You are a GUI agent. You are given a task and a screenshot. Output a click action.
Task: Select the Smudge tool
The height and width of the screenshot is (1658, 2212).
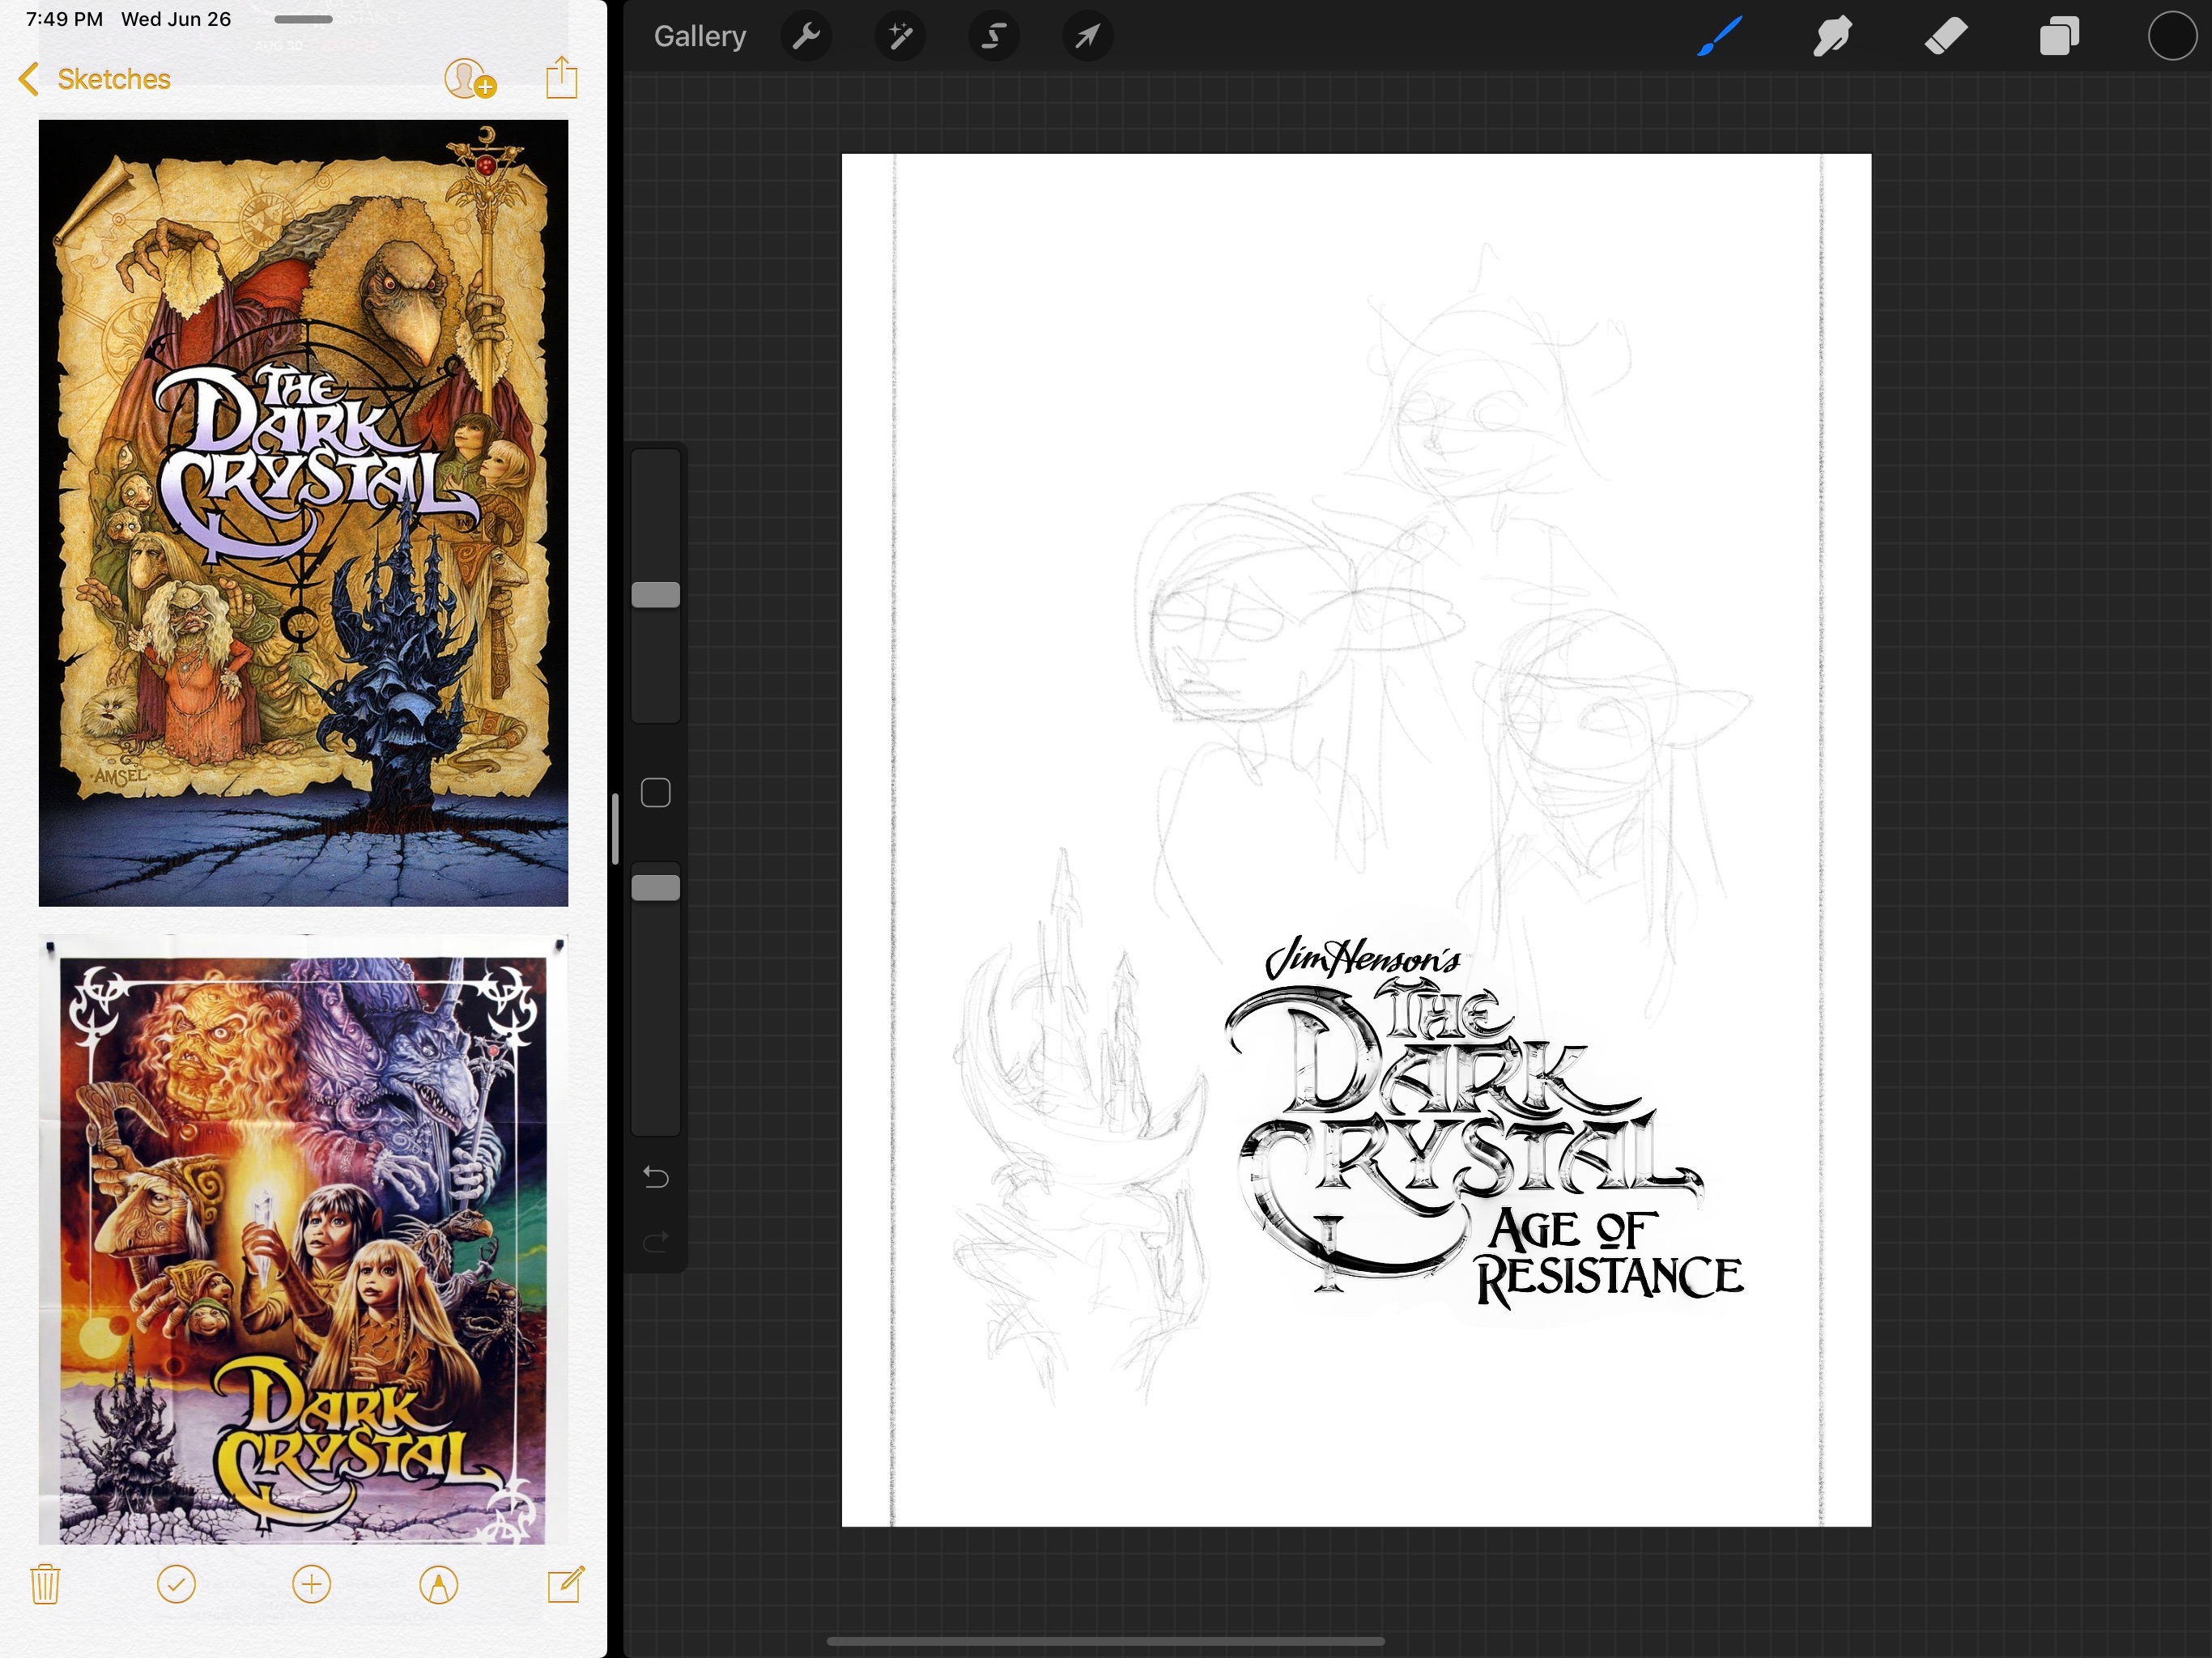1832,37
